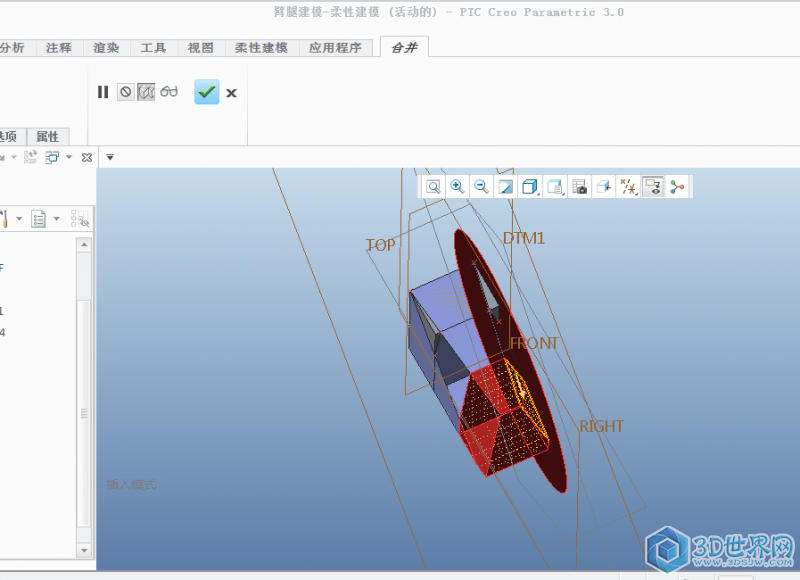
Task: Select the TOP datum plane label
Action: tap(381, 245)
